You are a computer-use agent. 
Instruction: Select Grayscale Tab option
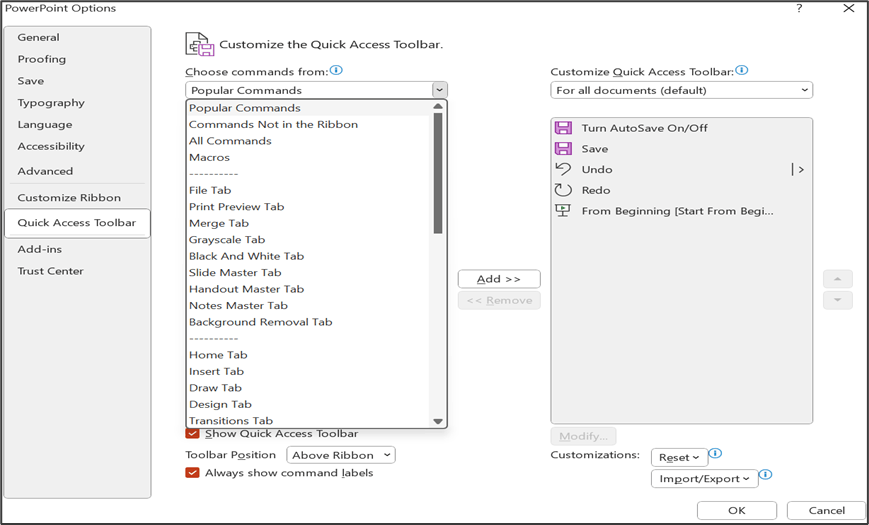(308, 239)
